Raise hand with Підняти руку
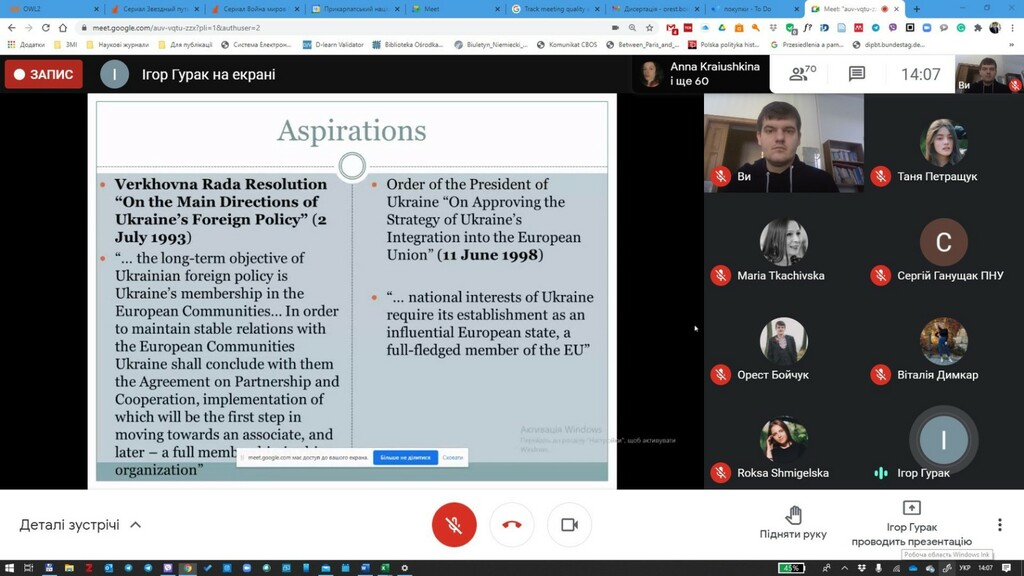This screenshot has height=576, width=1024. point(793,522)
